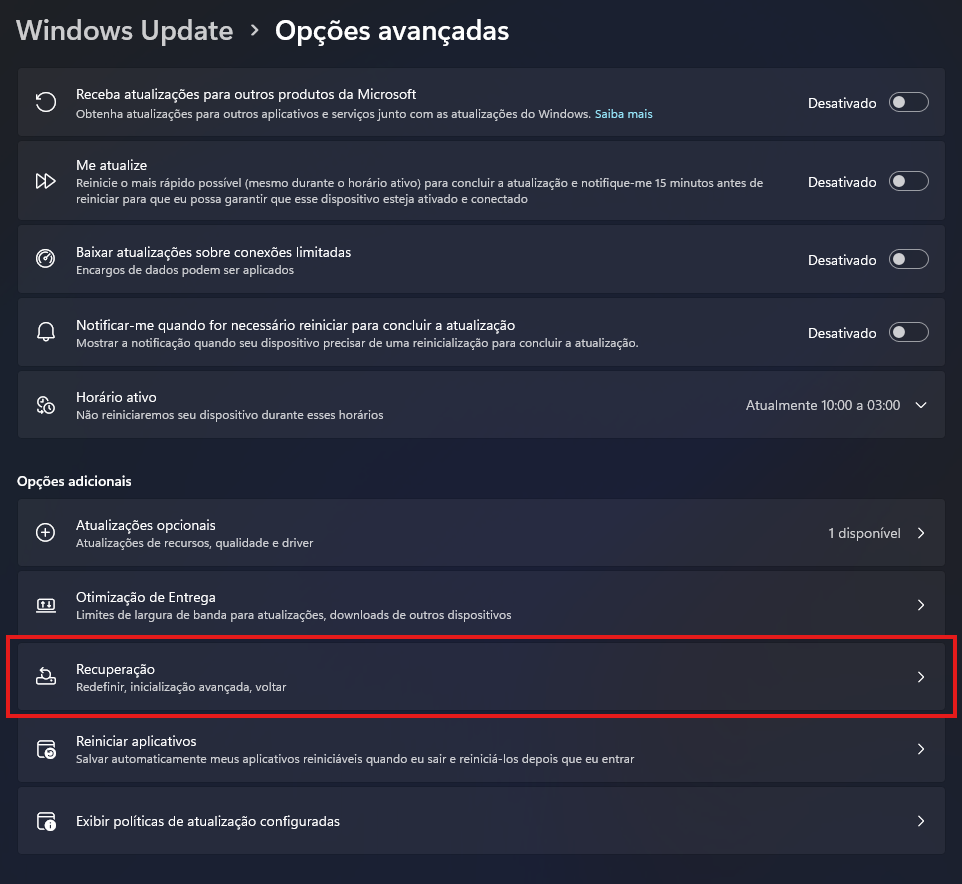Click the bell icon for restart notifications
This screenshot has height=884, width=962.
(x=45, y=332)
